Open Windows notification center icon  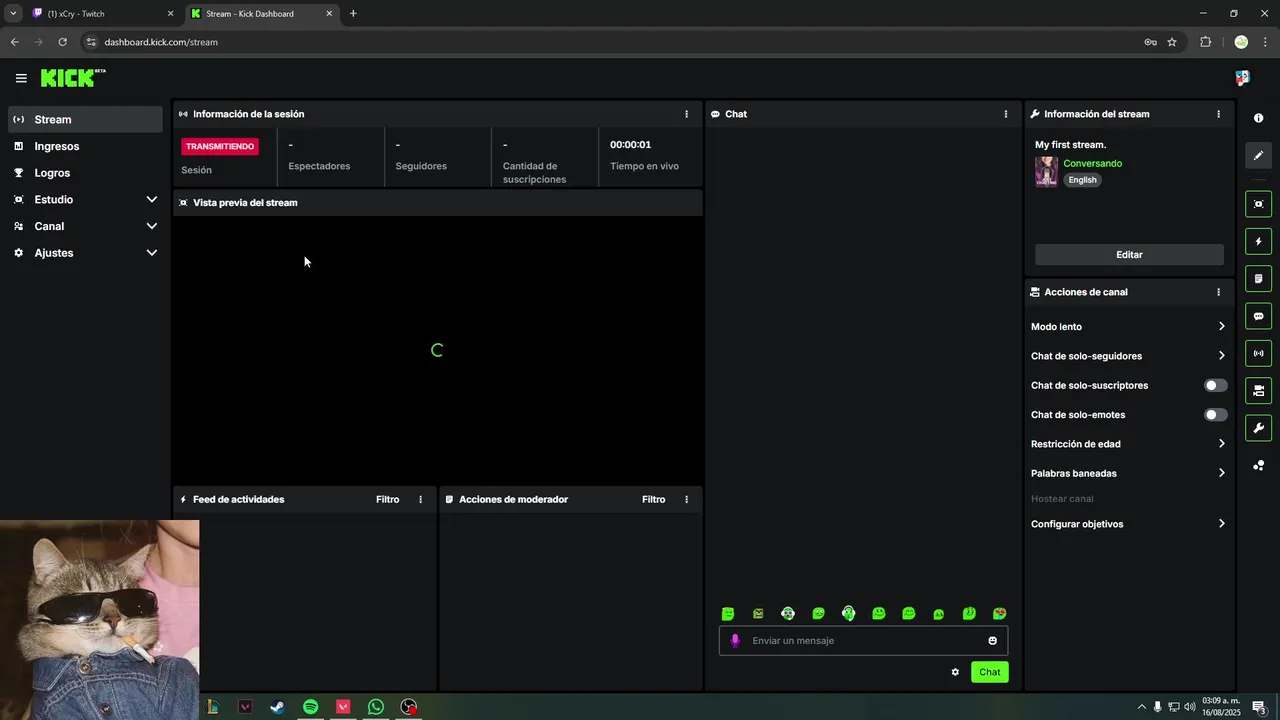(x=1259, y=707)
